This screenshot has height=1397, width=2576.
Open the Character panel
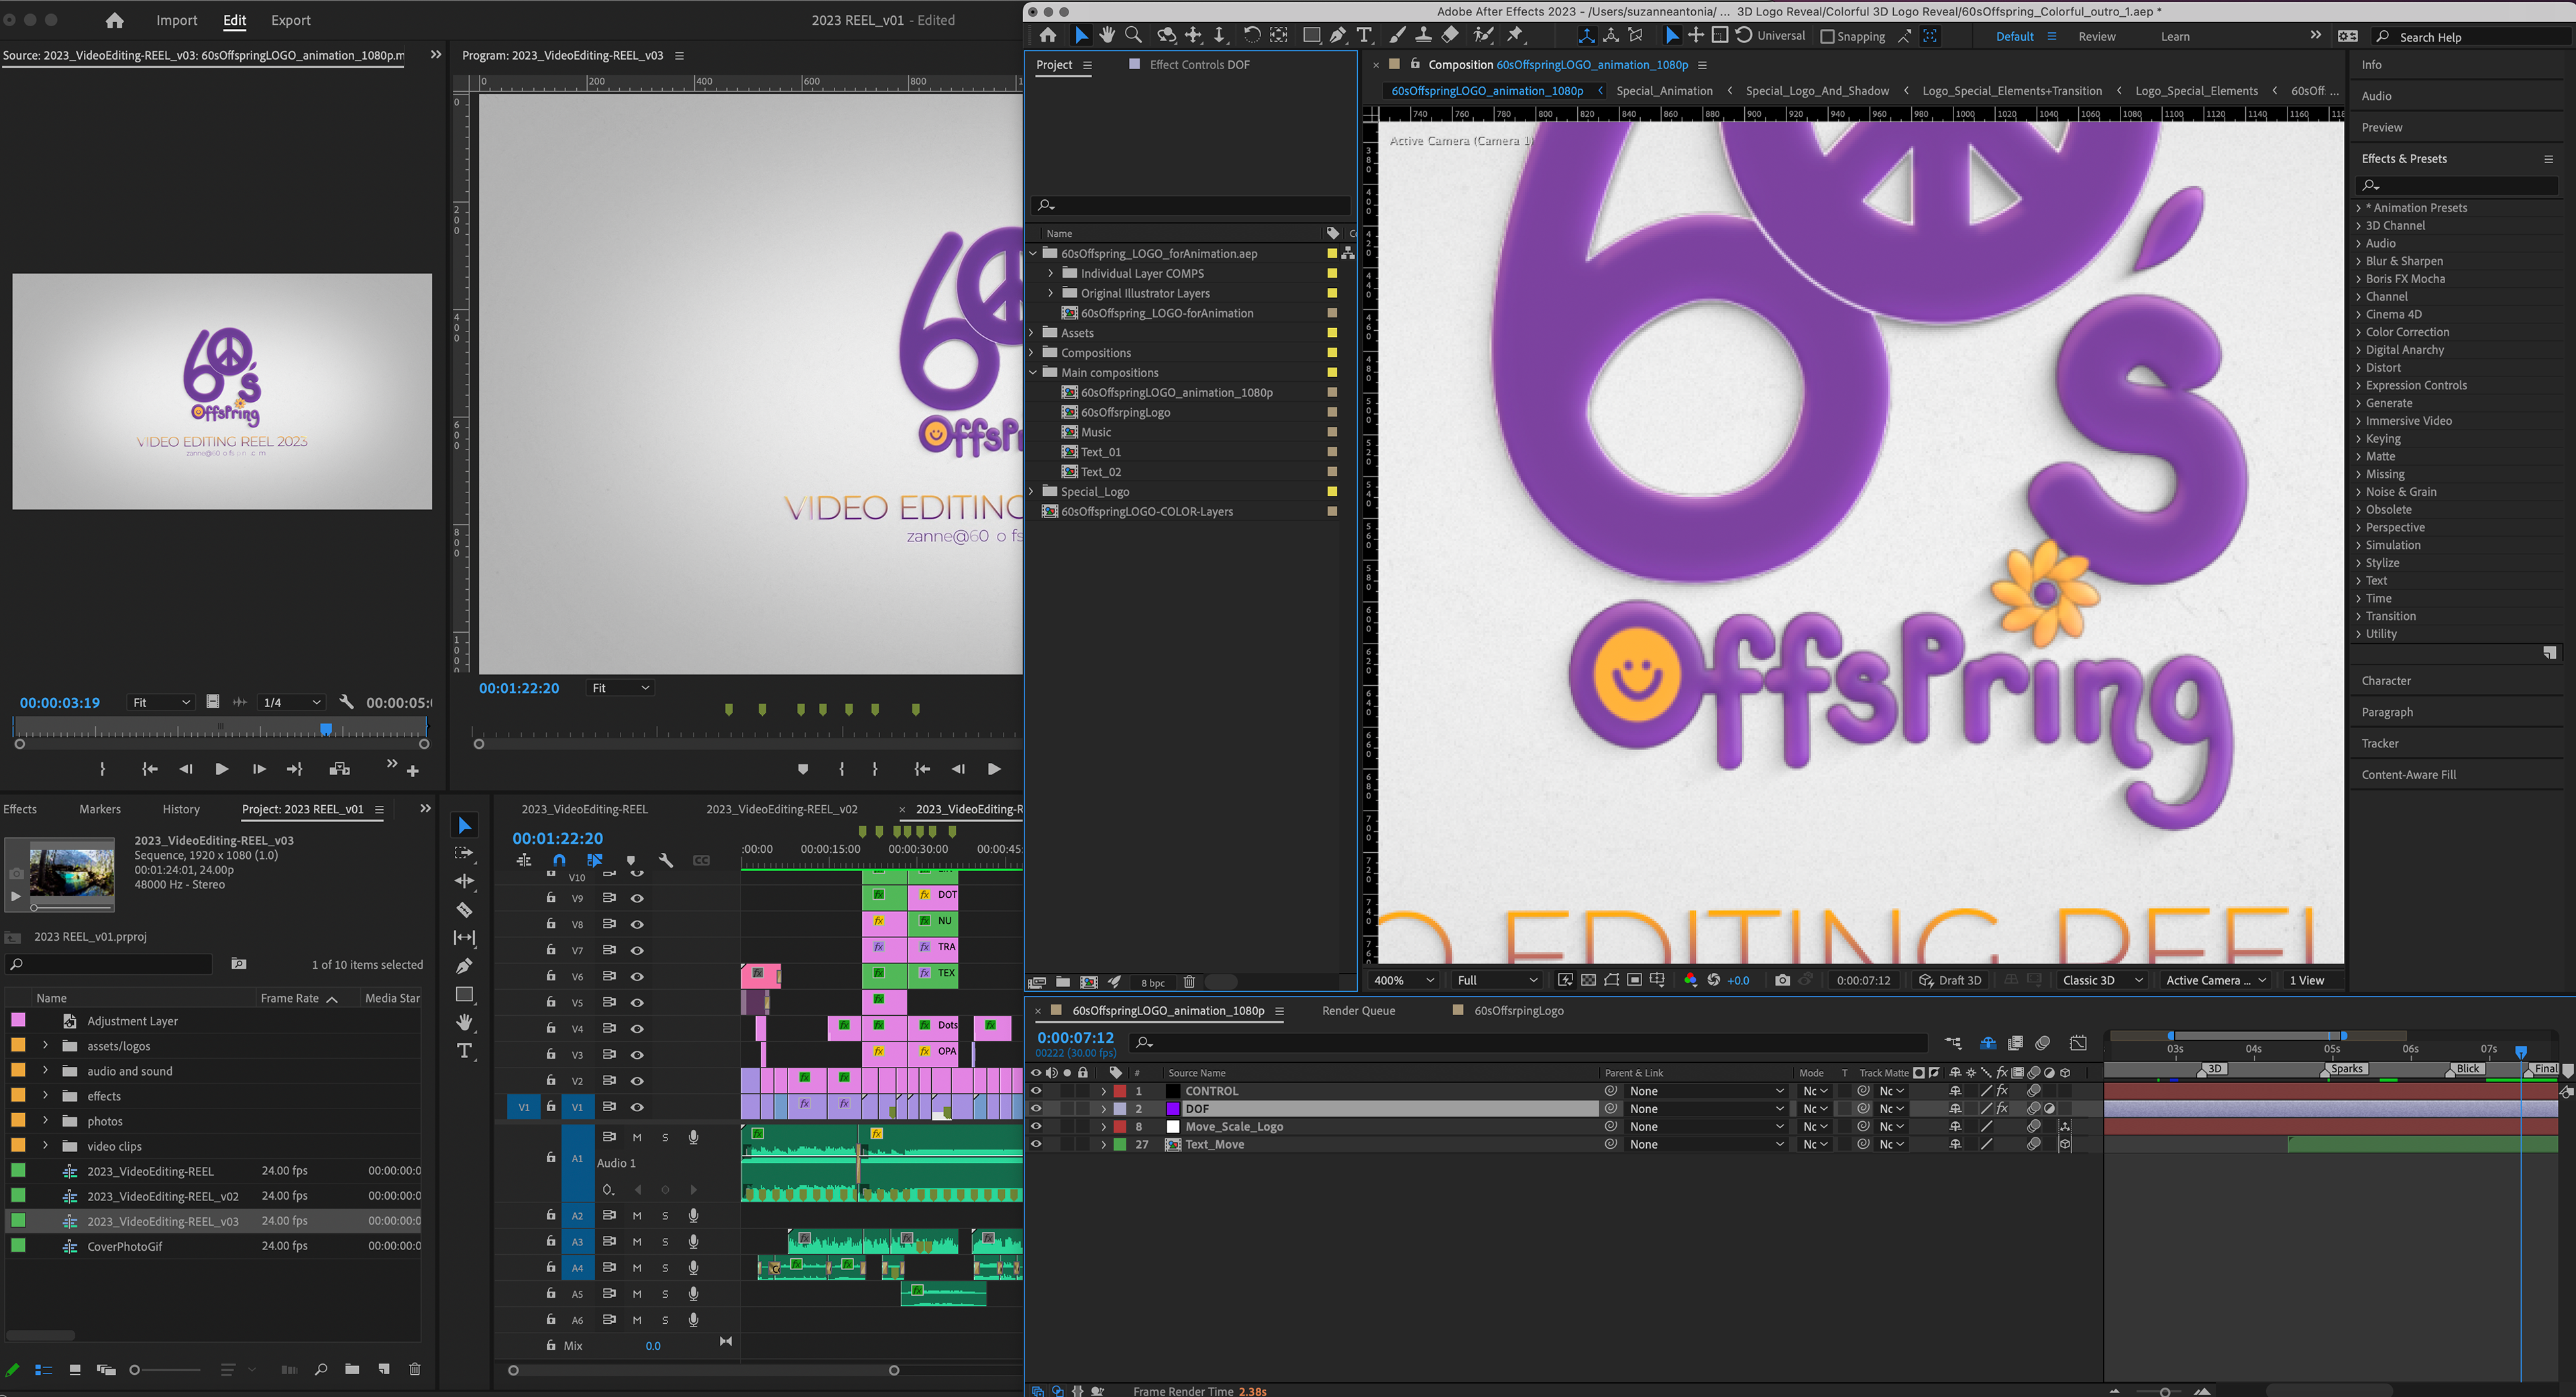pos(2386,681)
